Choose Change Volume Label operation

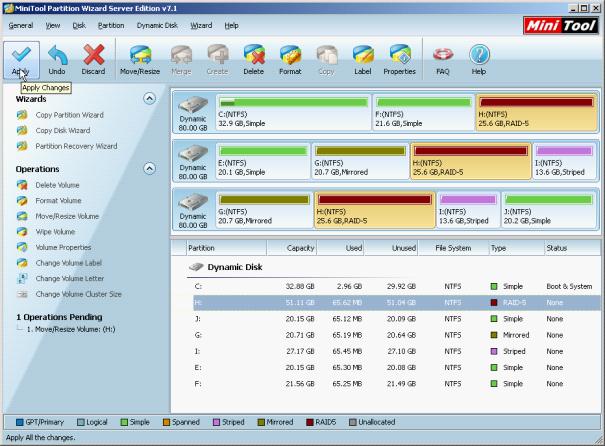(x=69, y=263)
